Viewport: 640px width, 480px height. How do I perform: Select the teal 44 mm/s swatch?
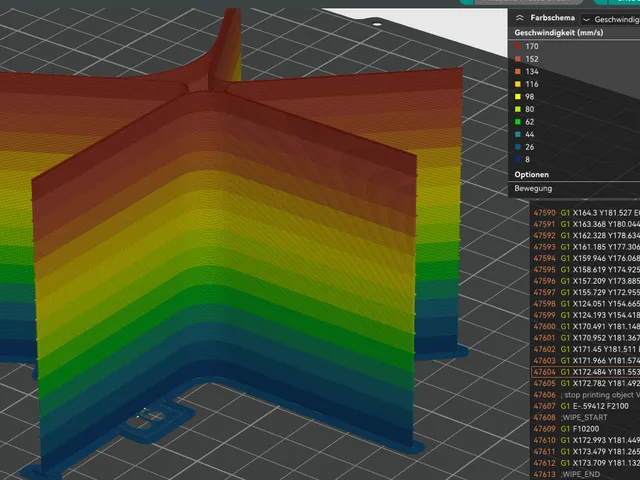[518, 135]
